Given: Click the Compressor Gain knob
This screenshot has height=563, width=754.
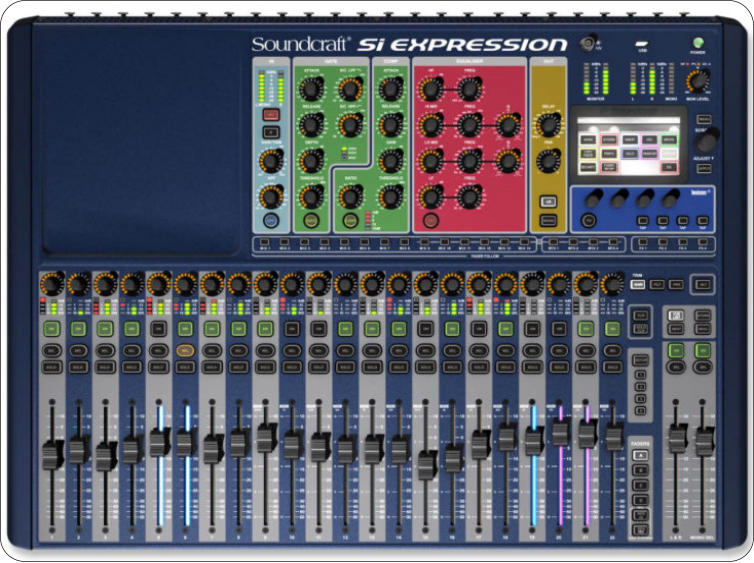Looking at the screenshot, I should pyautogui.click(x=390, y=161).
